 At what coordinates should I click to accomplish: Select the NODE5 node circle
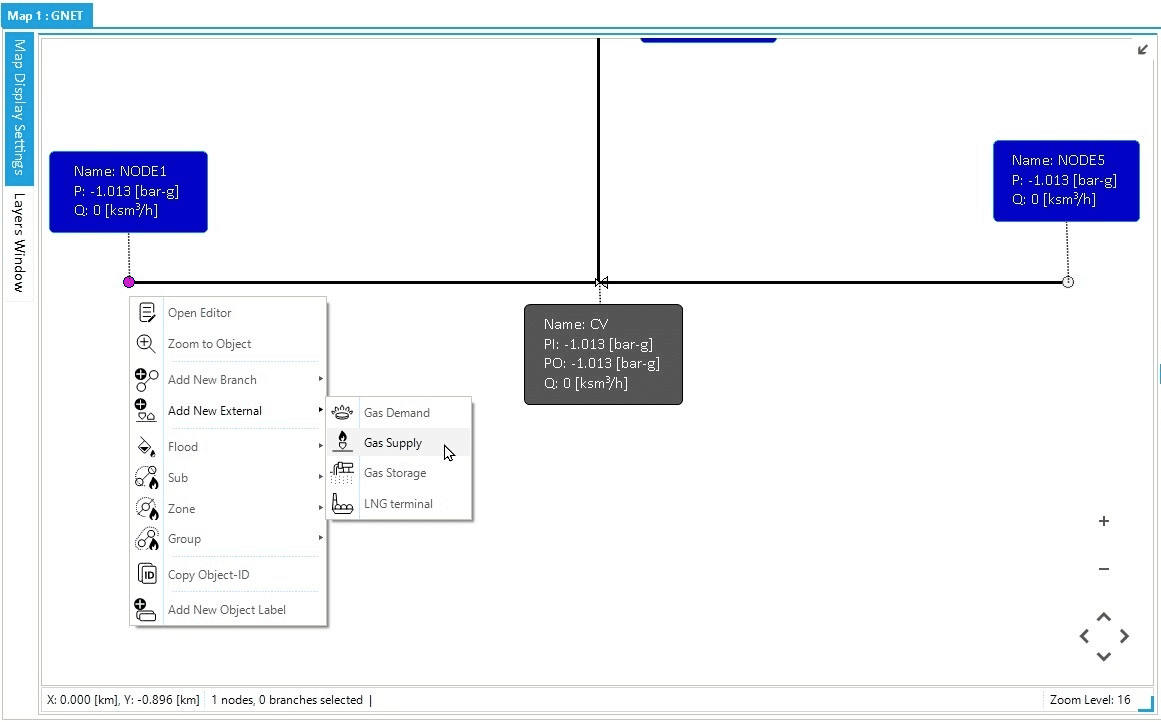(x=1067, y=282)
